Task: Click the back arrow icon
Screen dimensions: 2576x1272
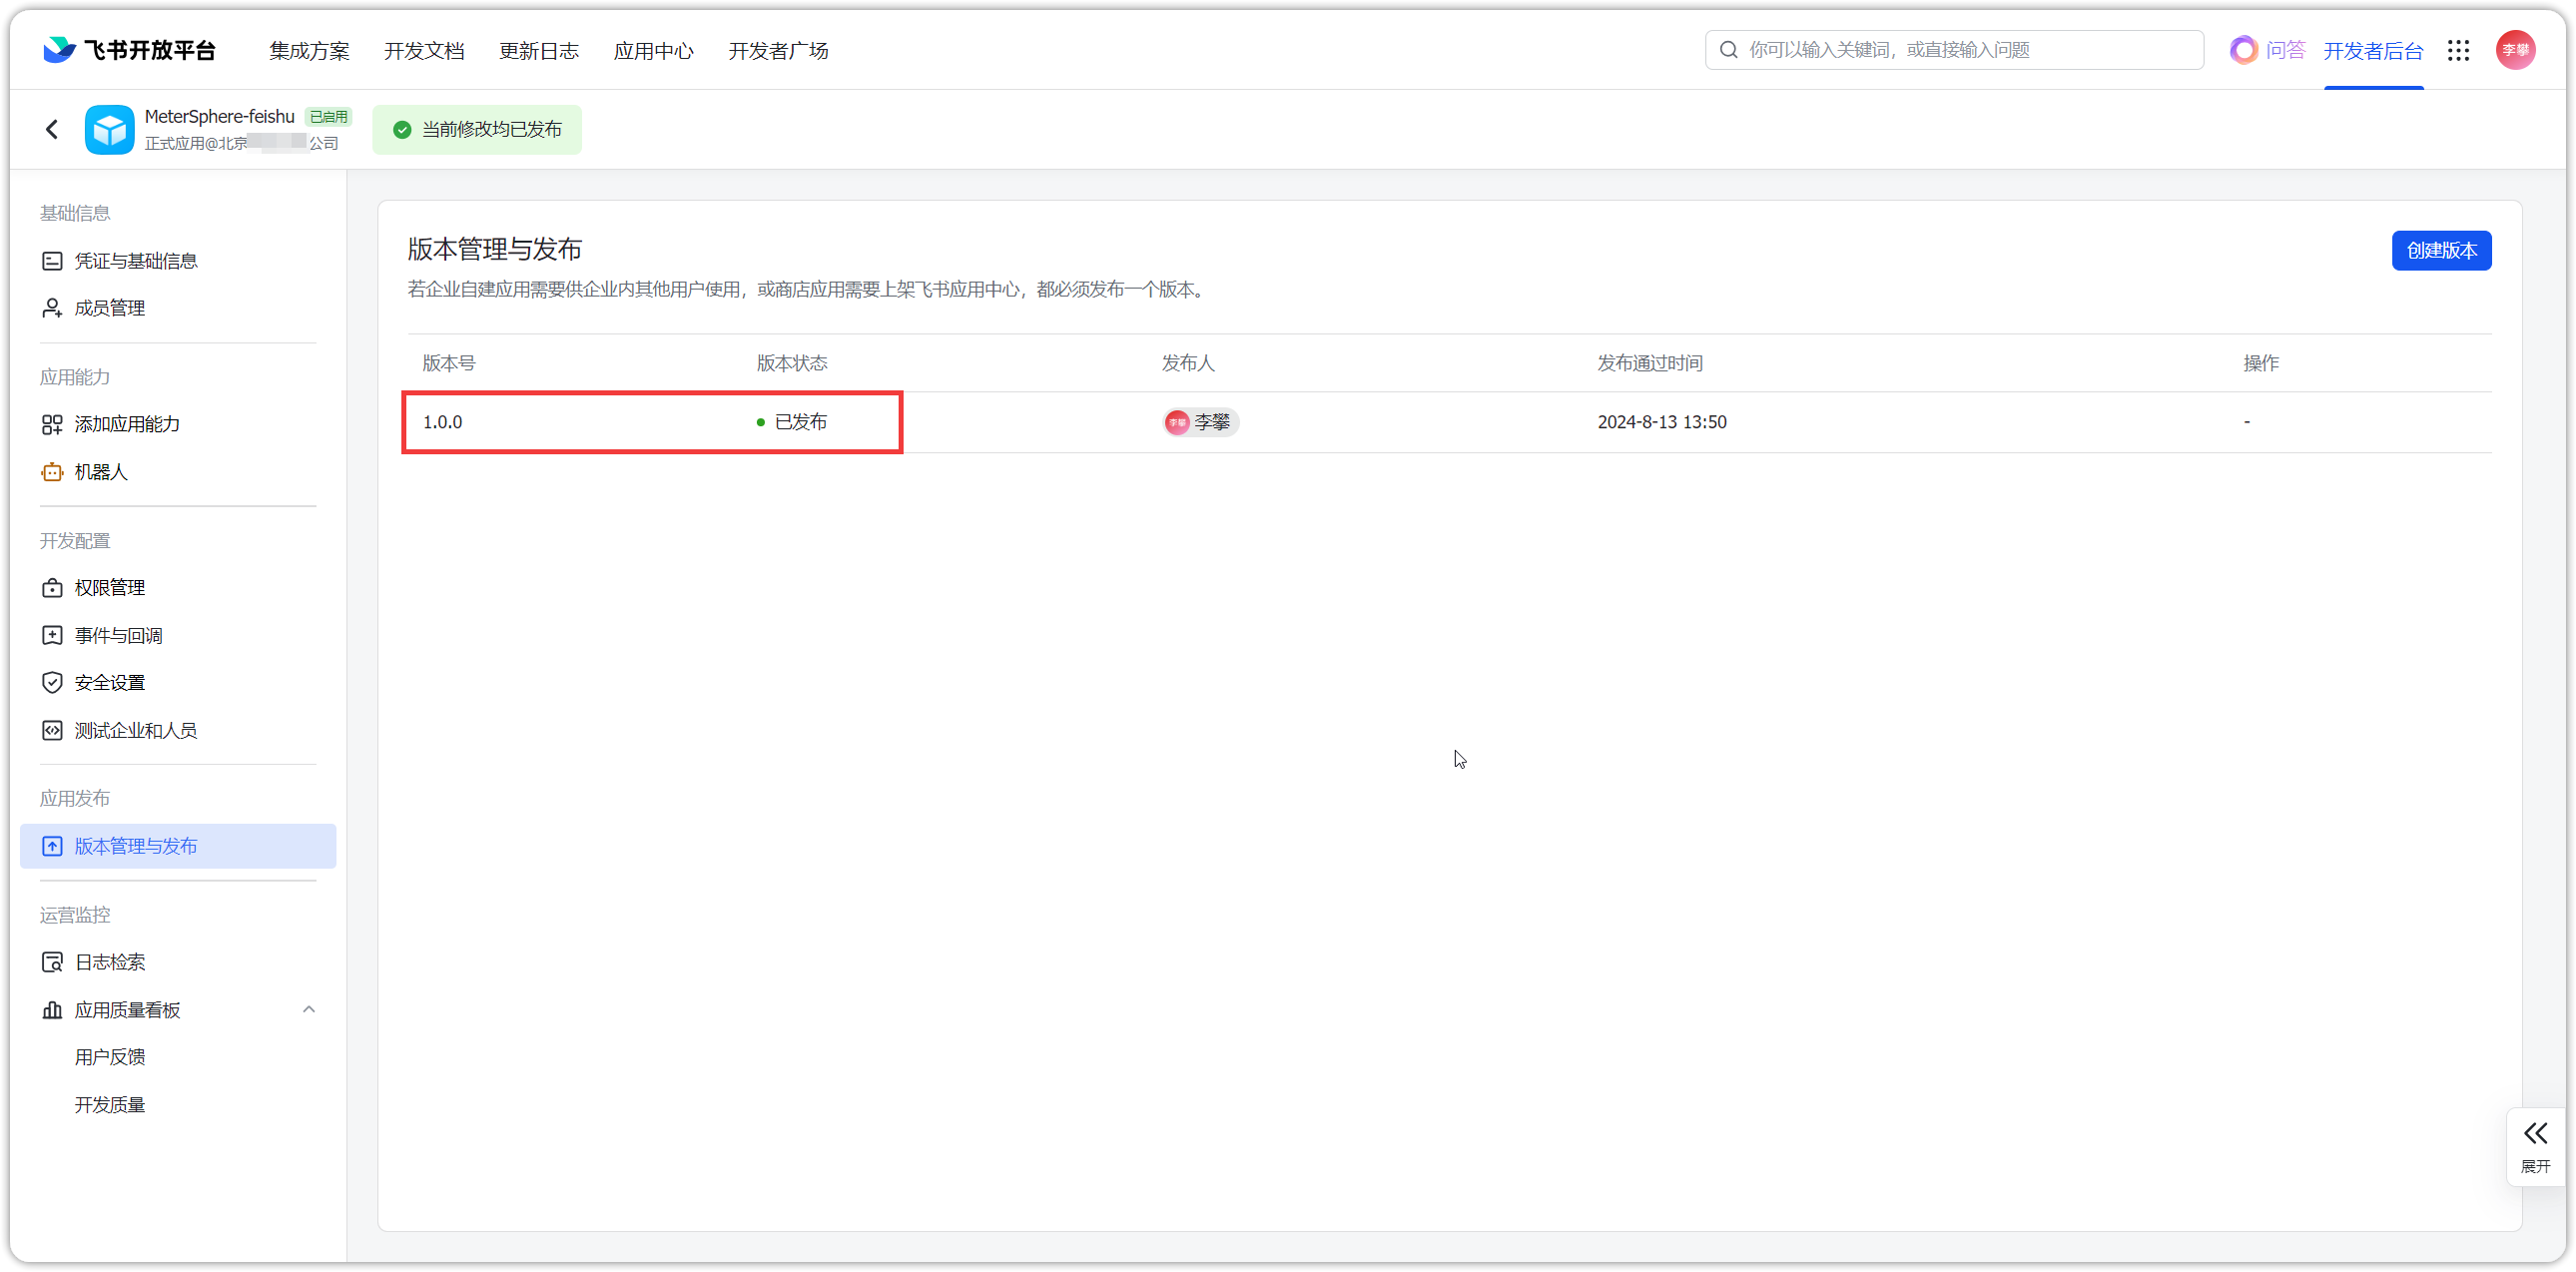Action: [52, 129]
